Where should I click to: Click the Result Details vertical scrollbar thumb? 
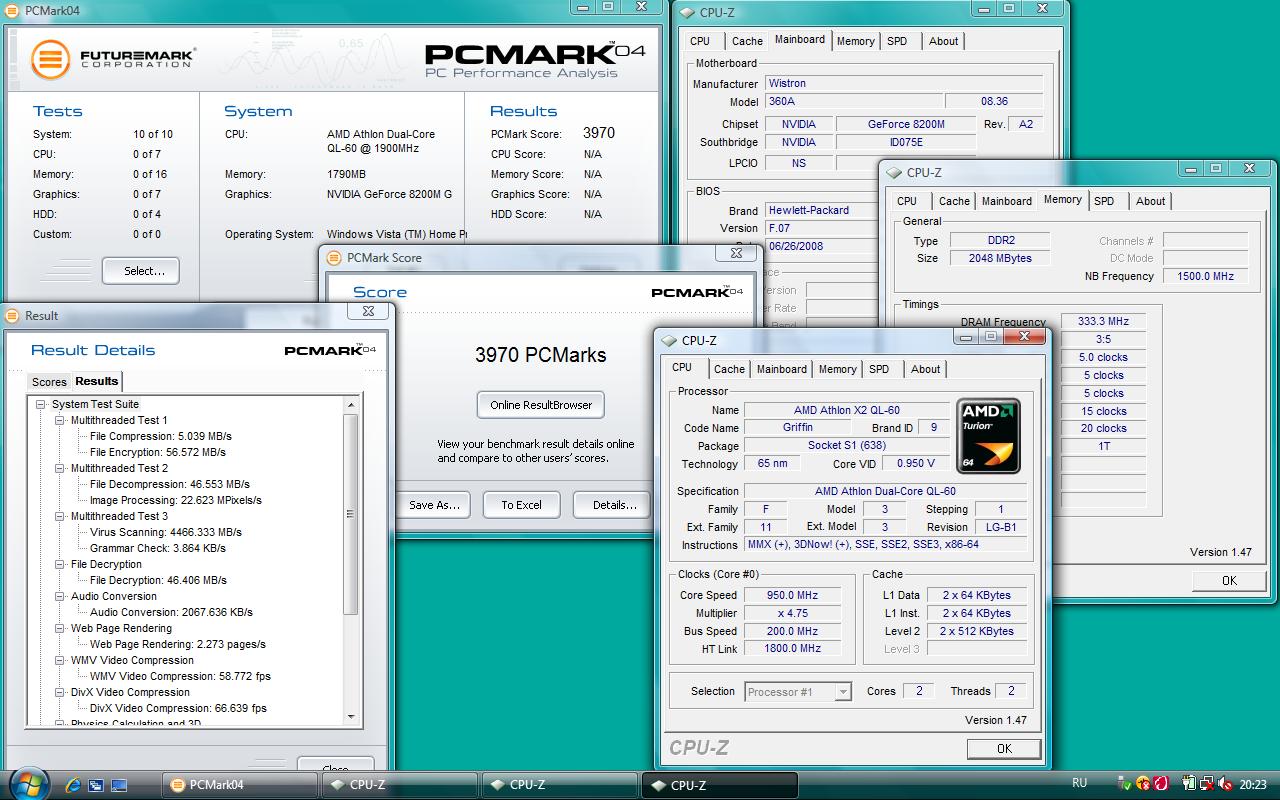point(351,513)
